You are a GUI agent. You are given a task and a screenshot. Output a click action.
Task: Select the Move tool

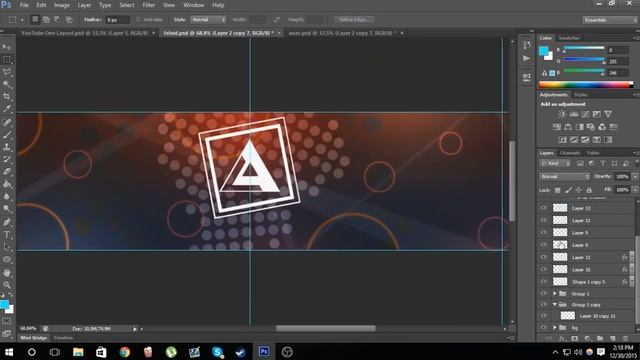pyautogui.click(x=7, y=47)
